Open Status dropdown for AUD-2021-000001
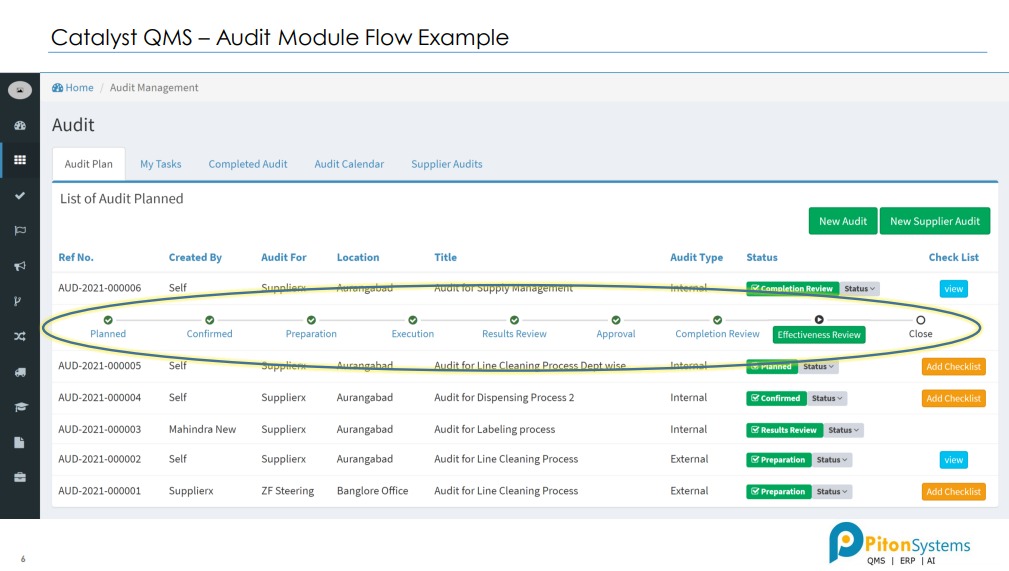1009x571 pixels. click(832, 491)
